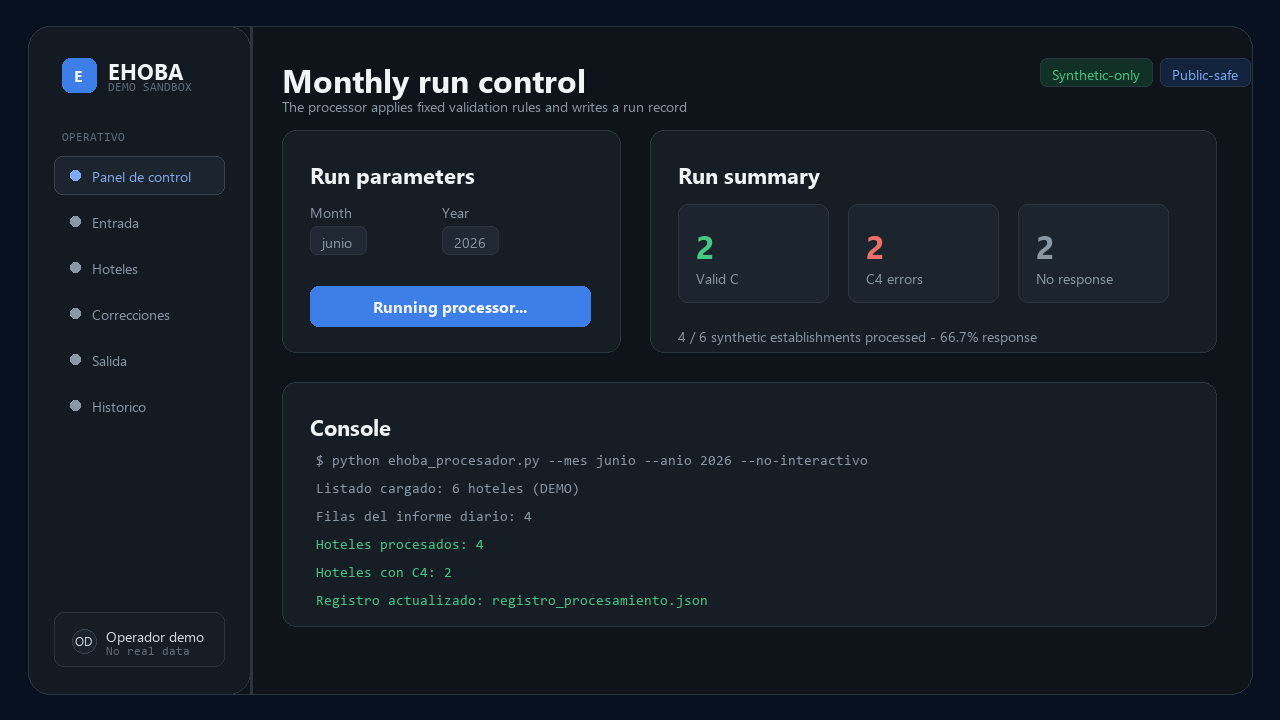The height and width of the screenshot is (720, 1280).
Task: Click the dot icon beside Correcciones
Action: 75,314
